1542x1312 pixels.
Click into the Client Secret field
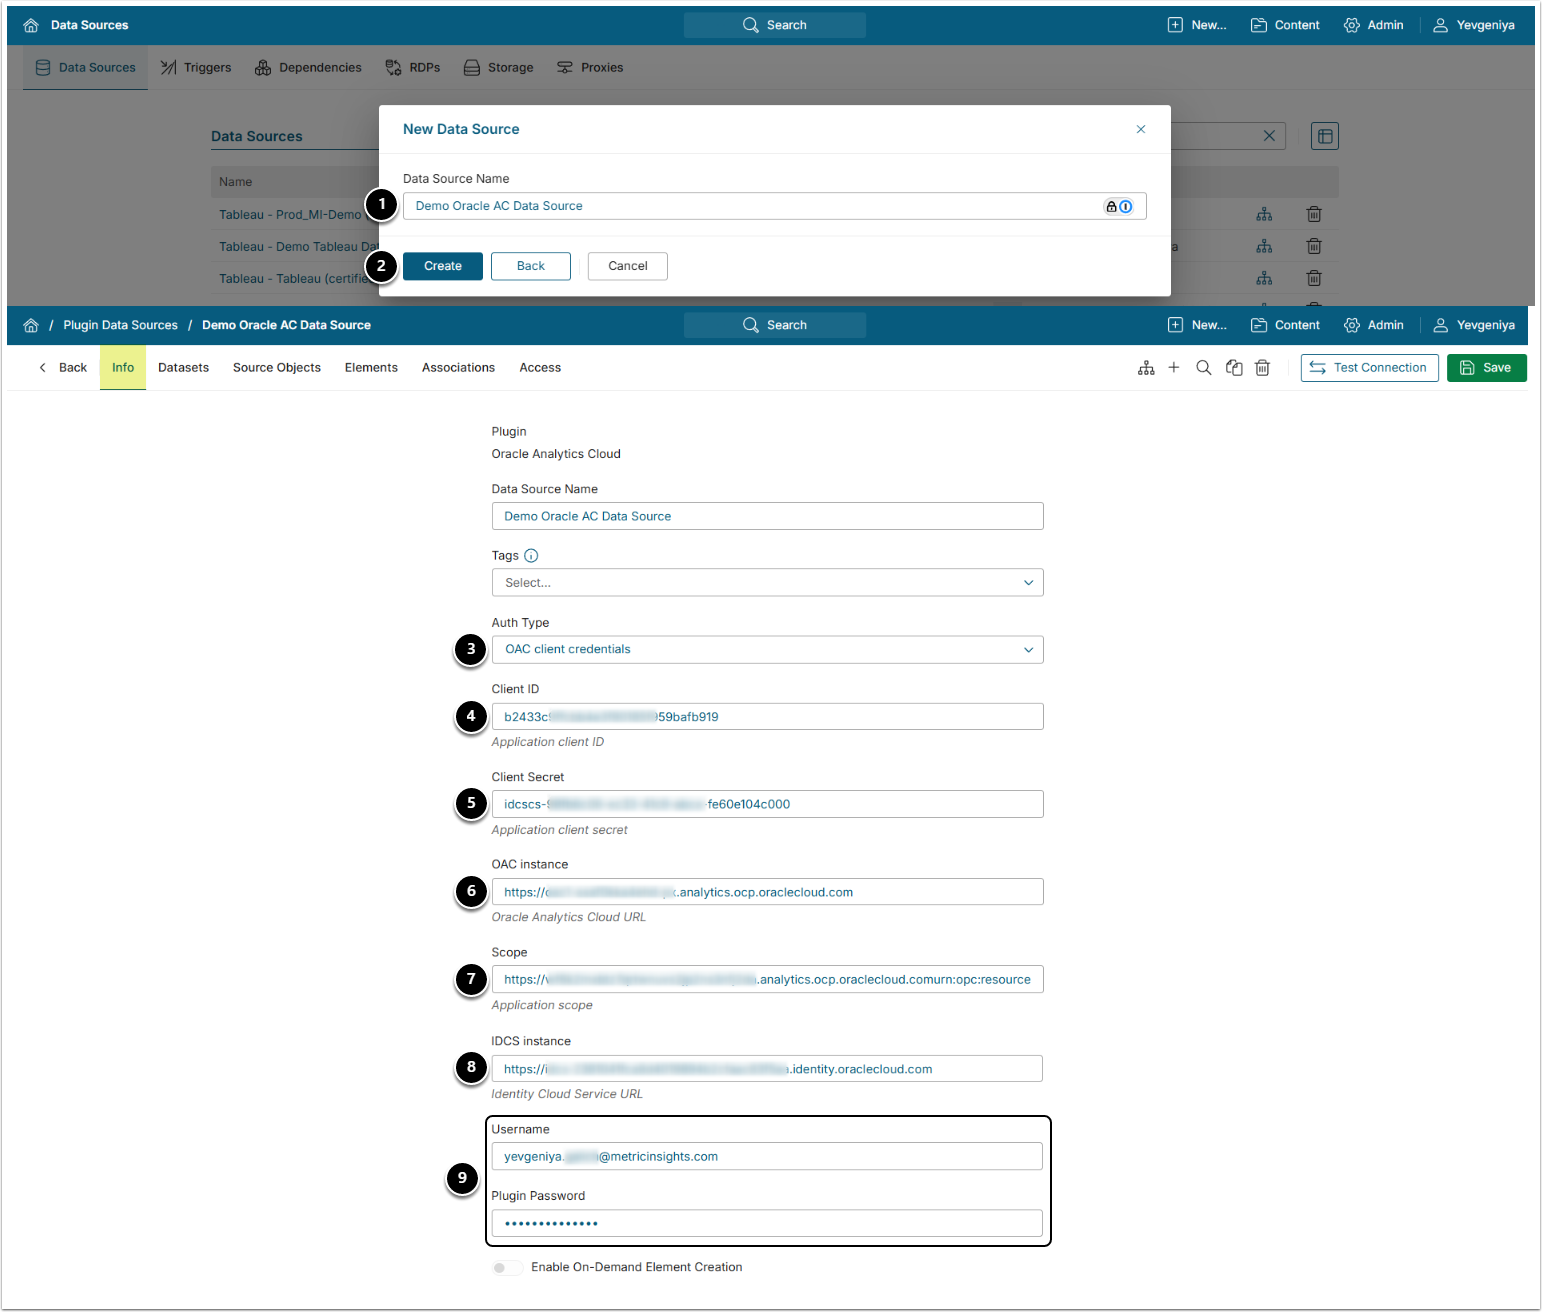(x=767, y=804)
